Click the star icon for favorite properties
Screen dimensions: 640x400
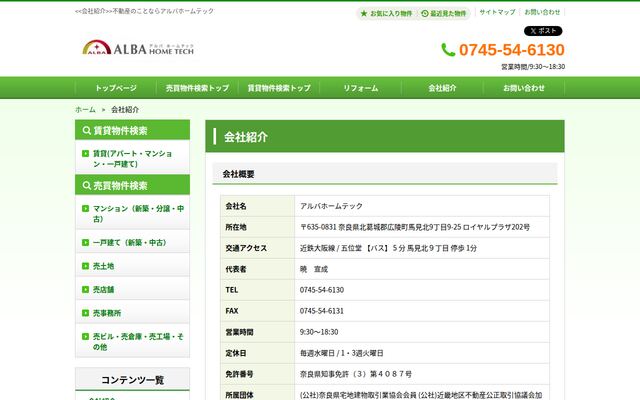[x=364, y=13]
